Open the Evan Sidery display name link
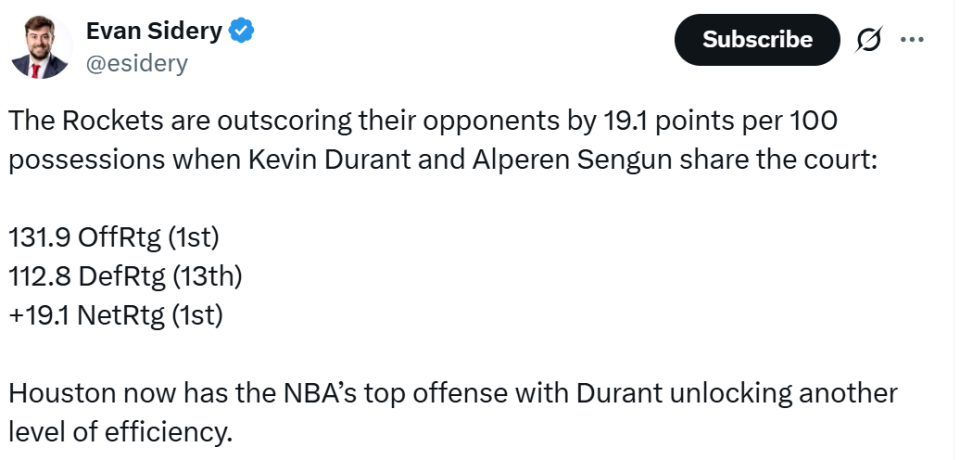The width and height of the screenshot is (960, 460). coord(153,31)
